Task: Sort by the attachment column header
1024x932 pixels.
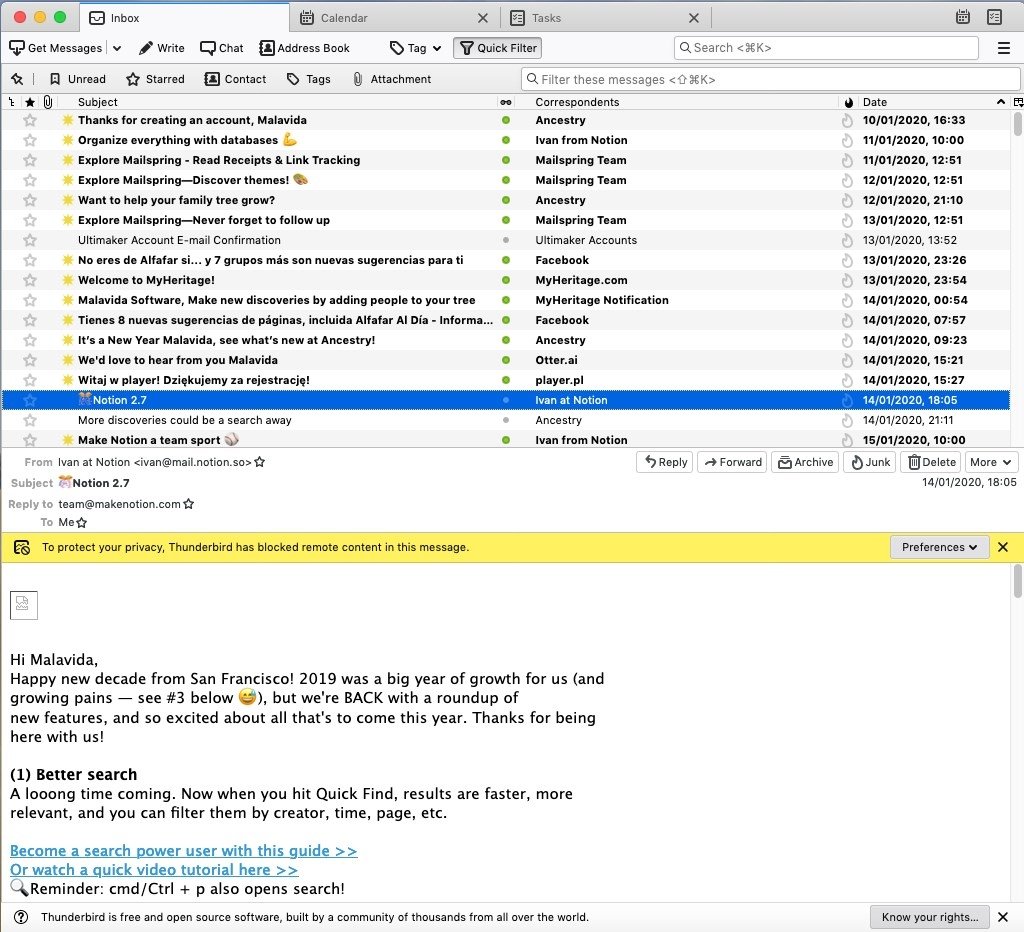Action: pos(48,102)
